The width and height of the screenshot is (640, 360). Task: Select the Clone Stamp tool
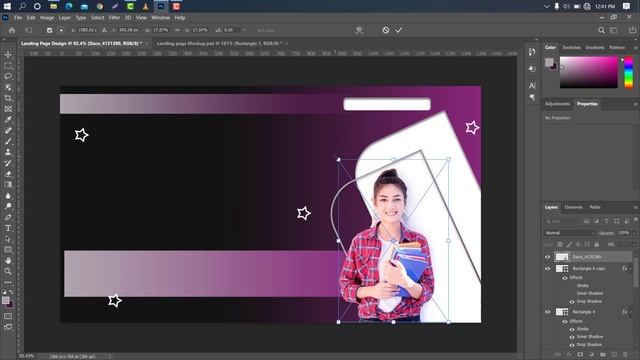(8, 152)
